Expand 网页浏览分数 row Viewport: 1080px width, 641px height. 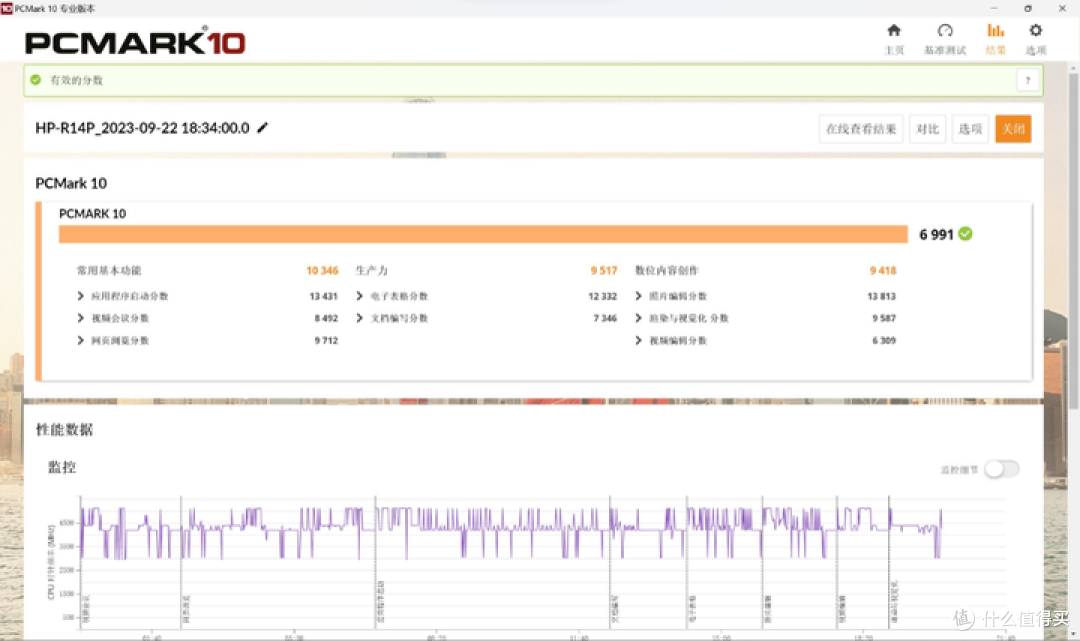[81, 340]
